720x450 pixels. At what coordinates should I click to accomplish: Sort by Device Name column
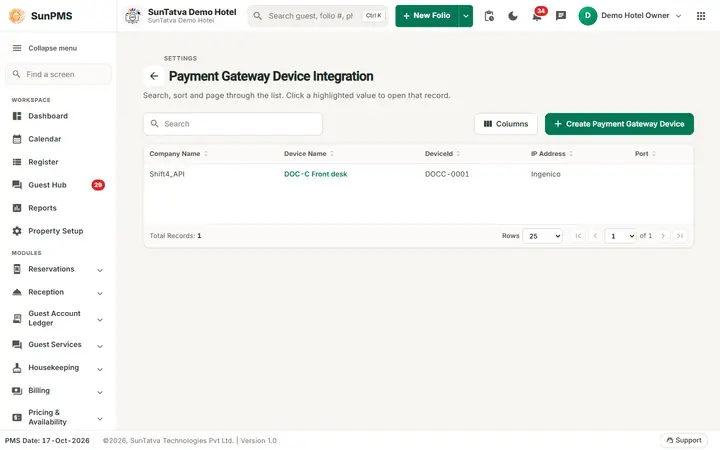(x=309, y=154)
